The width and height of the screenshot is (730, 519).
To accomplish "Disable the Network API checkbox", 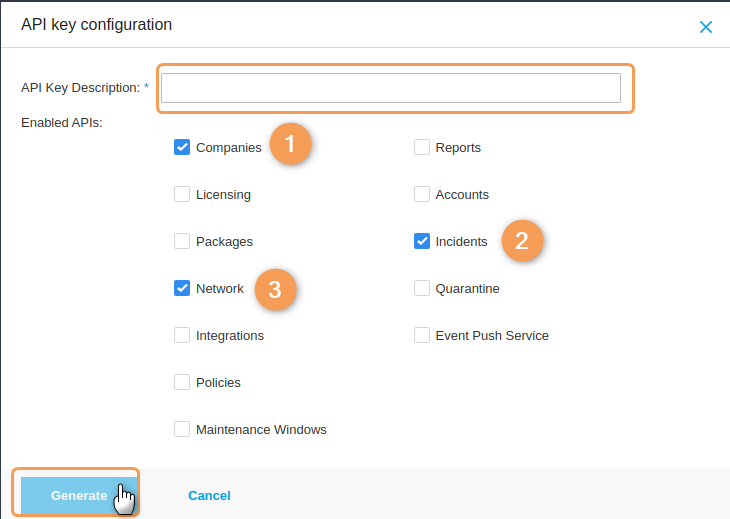I will pos(182,288).
